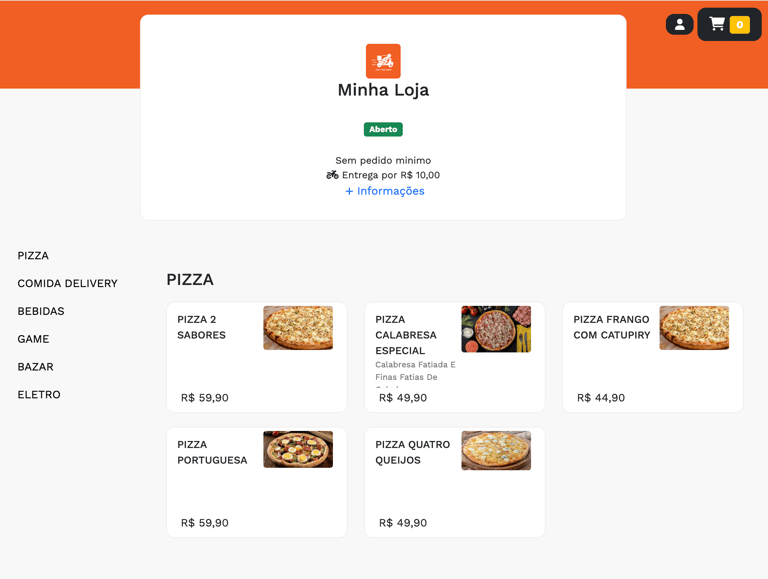Open the PIZZA QUATRO QUEIJOS title
This screenshot has height=579, width=768.
[x=412, y=452]
